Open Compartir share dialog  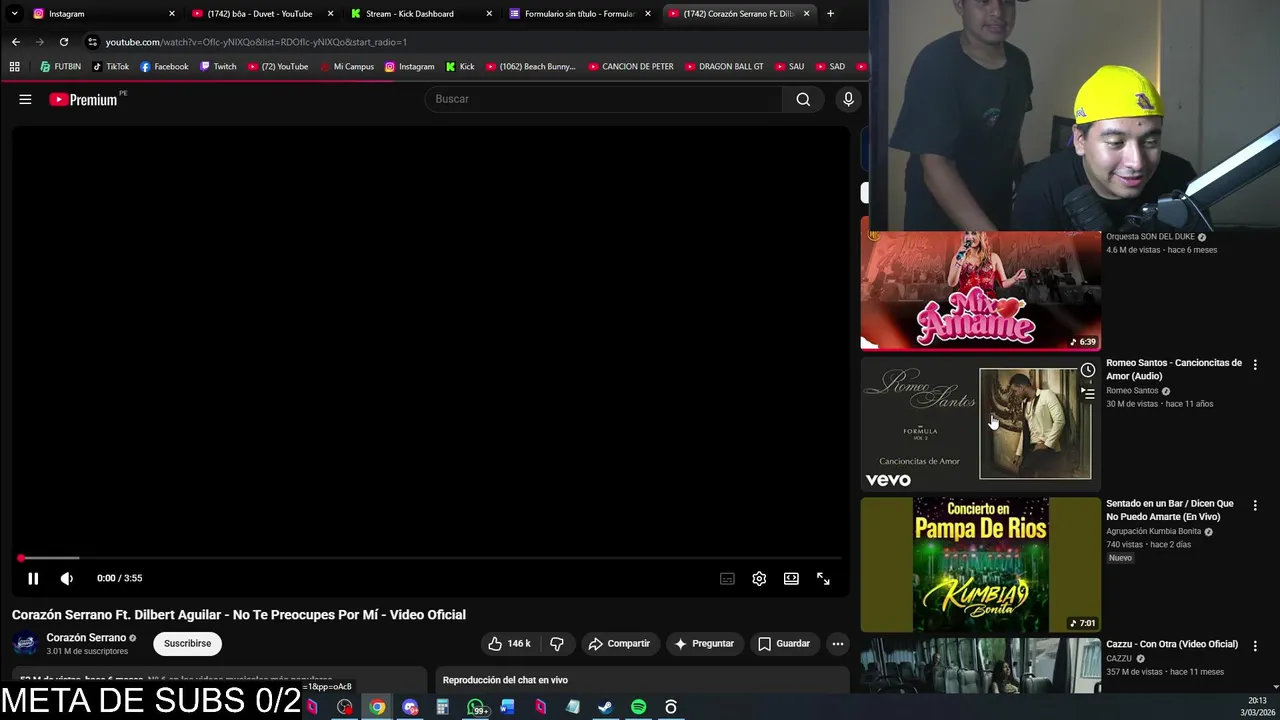(x=619, y=643)
